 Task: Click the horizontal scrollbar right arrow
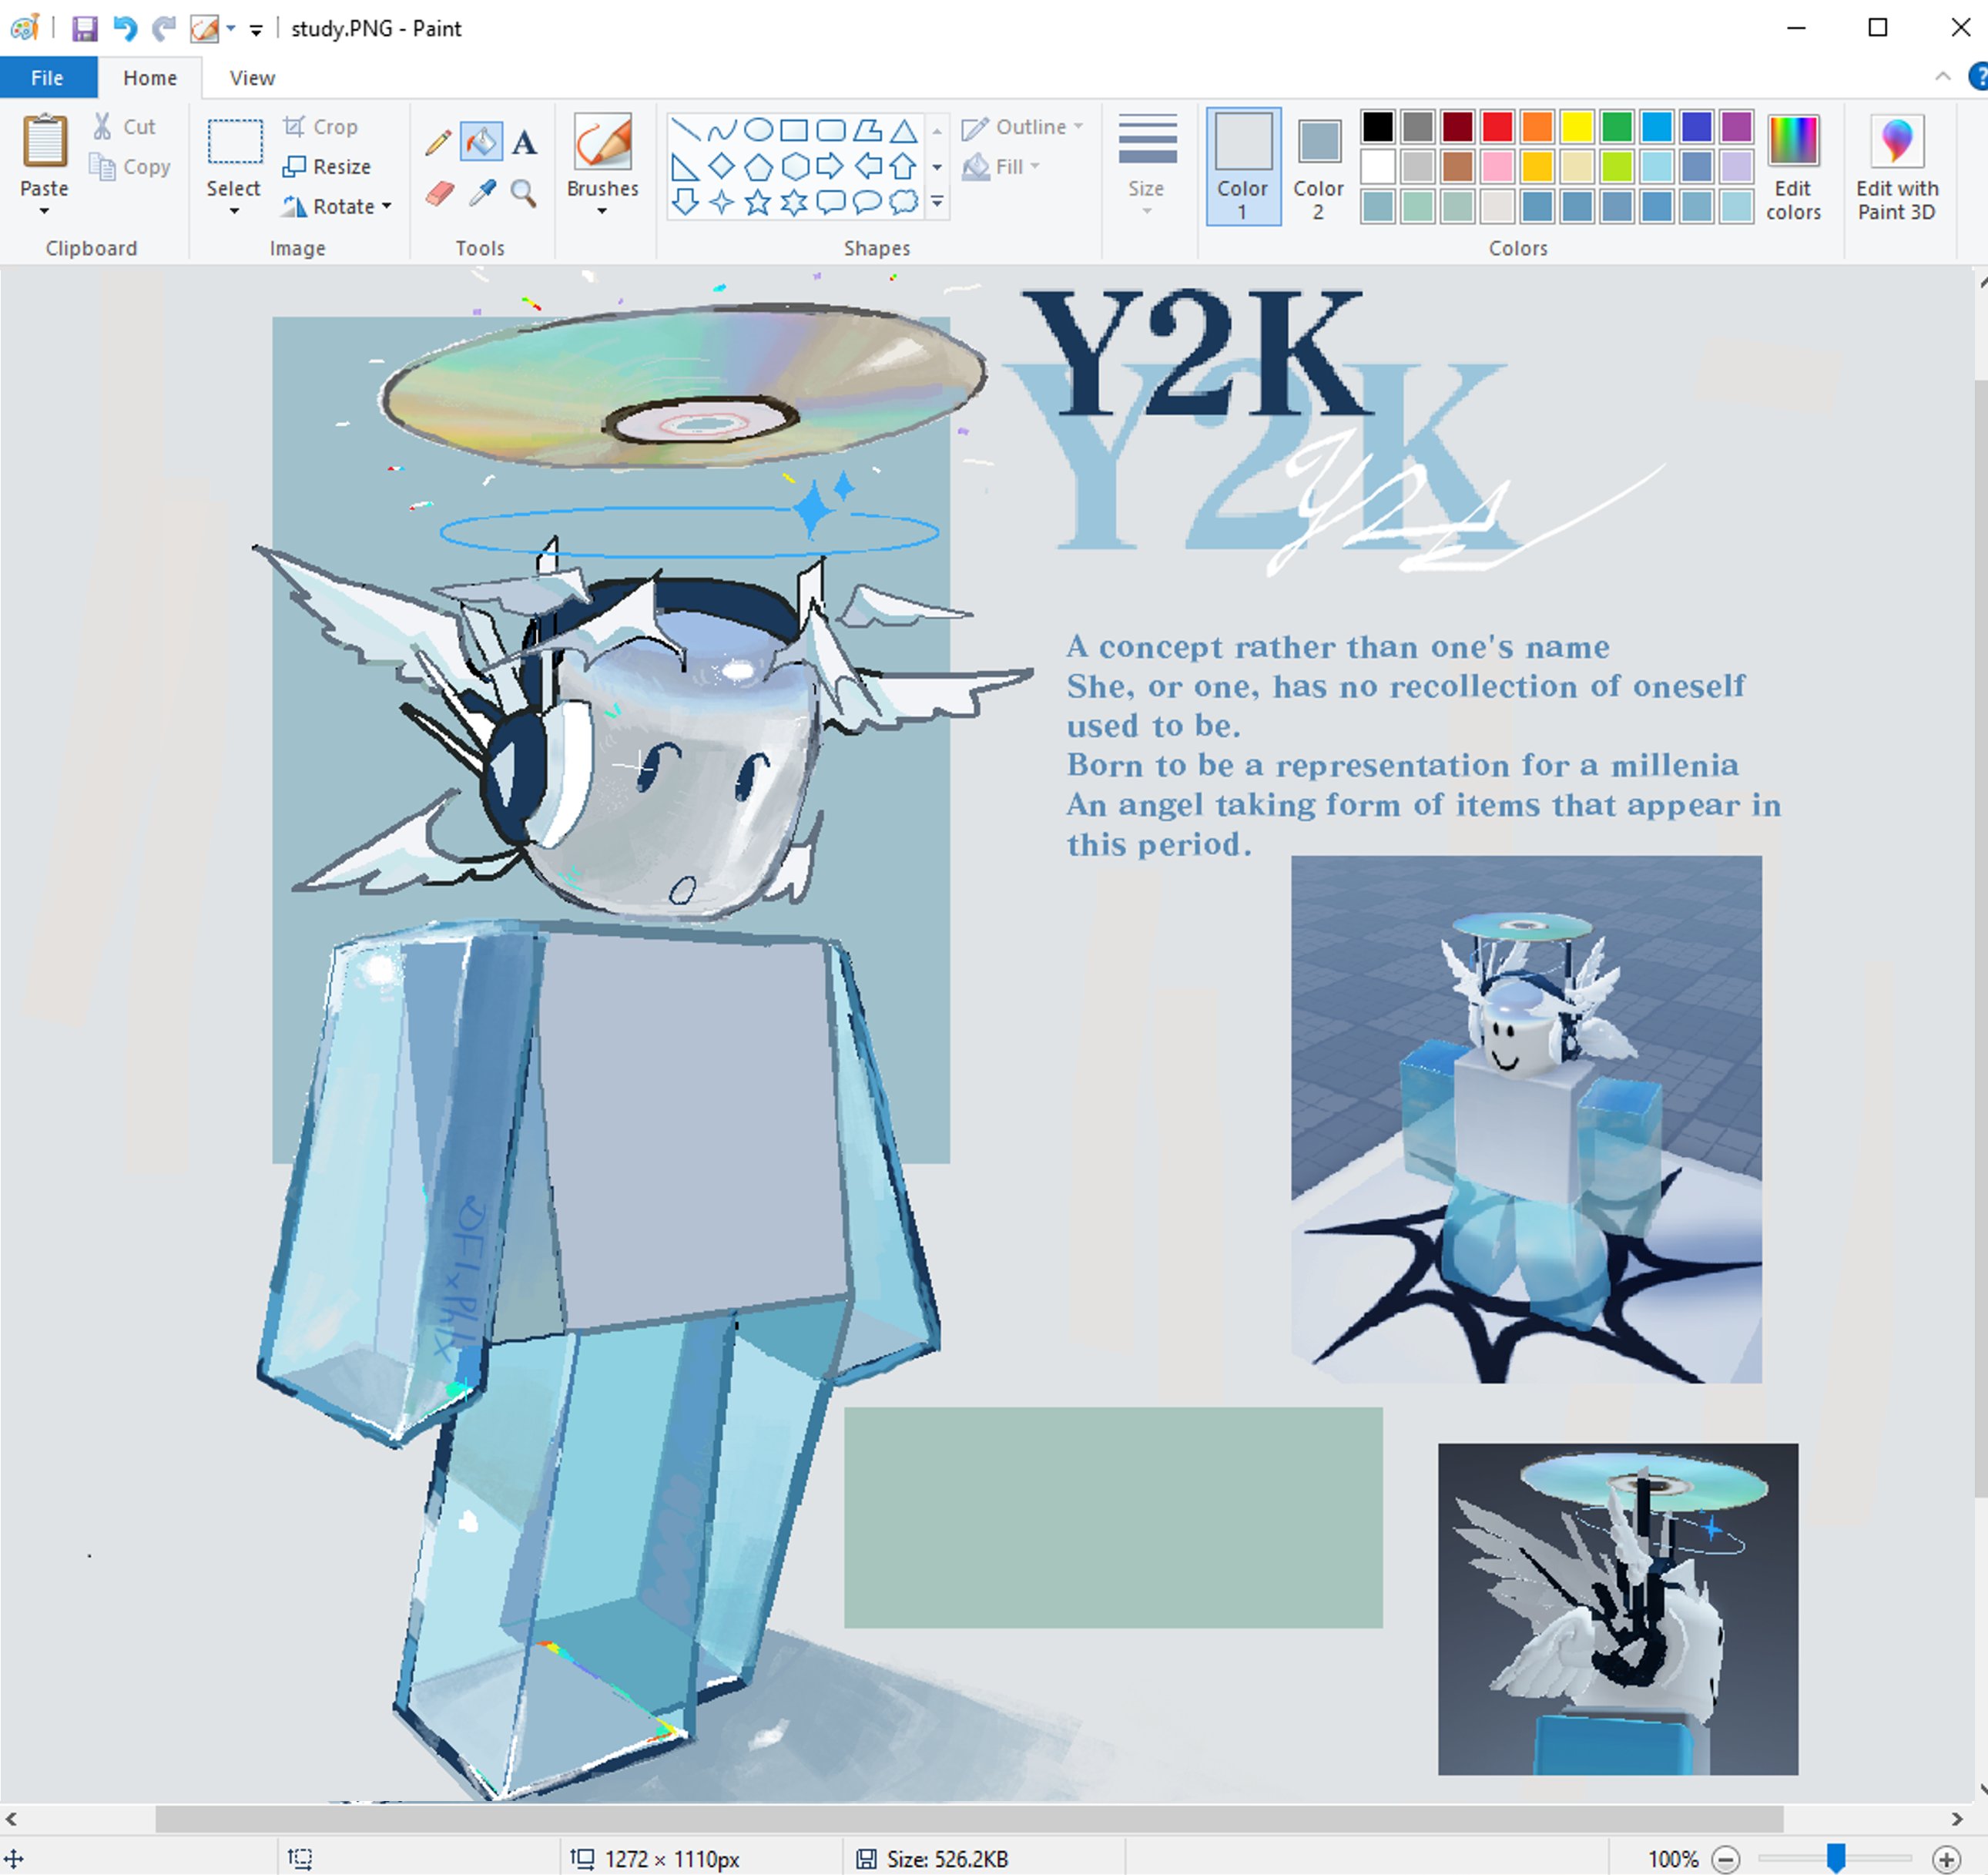[1957, 1819]
